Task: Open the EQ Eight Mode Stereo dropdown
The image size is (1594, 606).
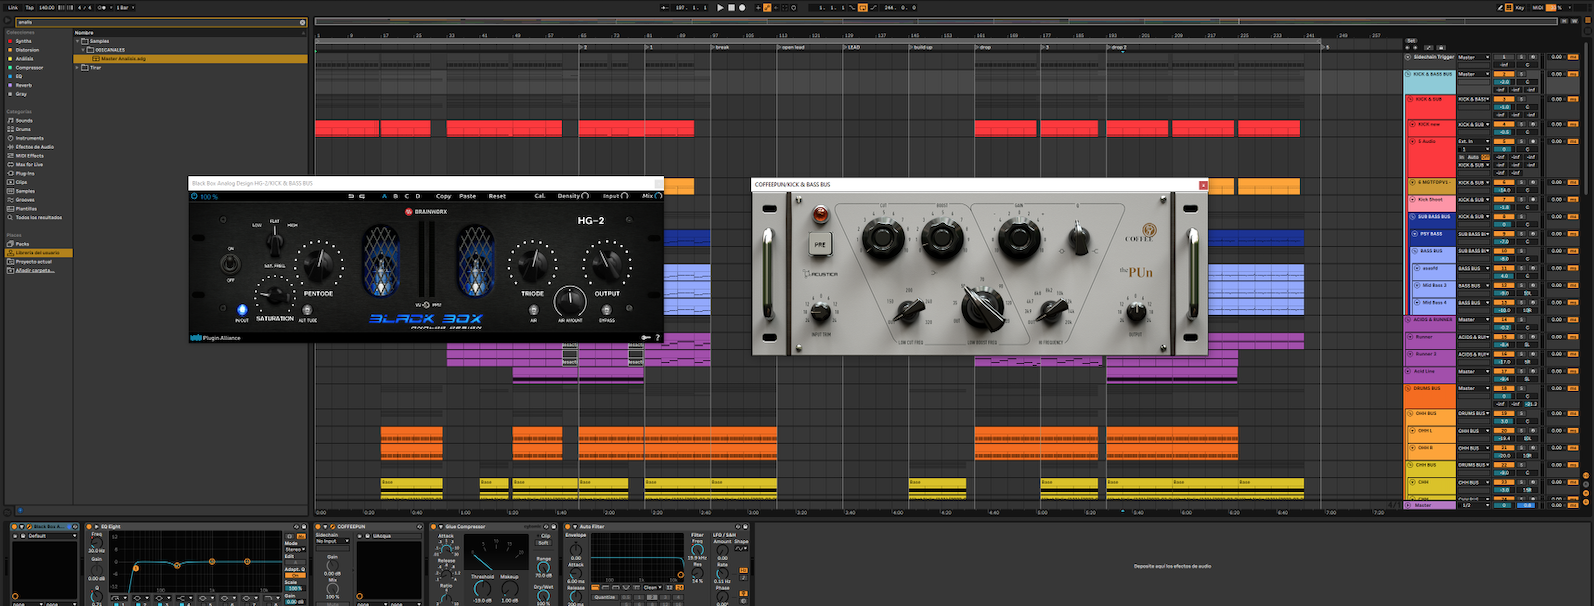Action: click(x=295, y=549)
